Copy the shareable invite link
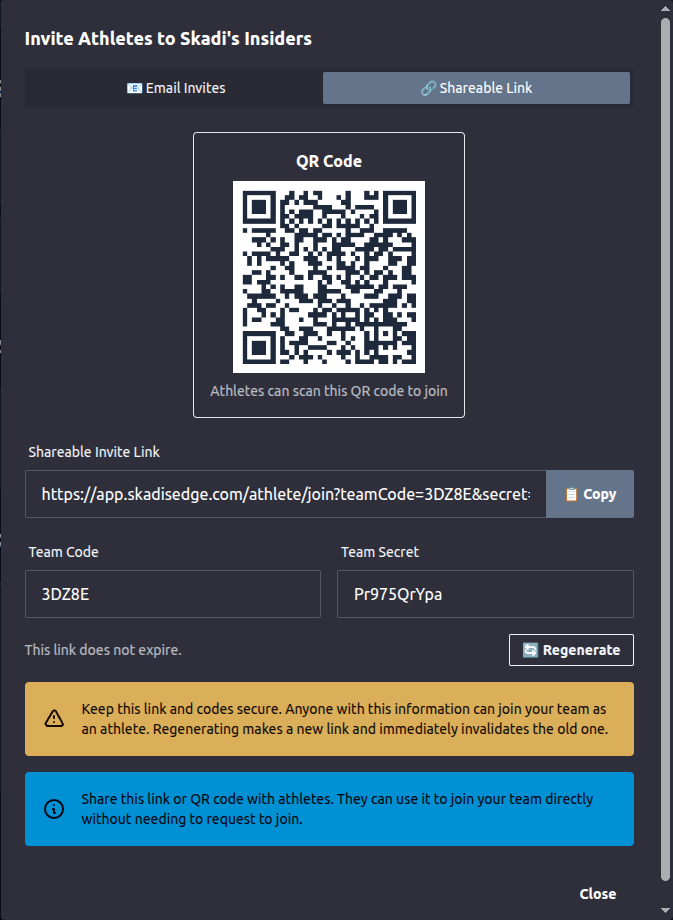 click(590, 494)
